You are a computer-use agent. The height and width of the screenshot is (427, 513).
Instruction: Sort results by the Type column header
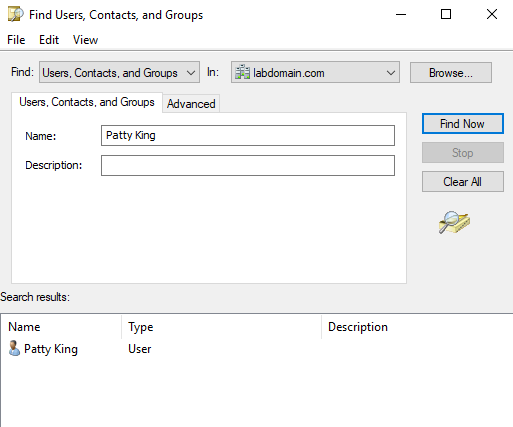pos(222,327)
